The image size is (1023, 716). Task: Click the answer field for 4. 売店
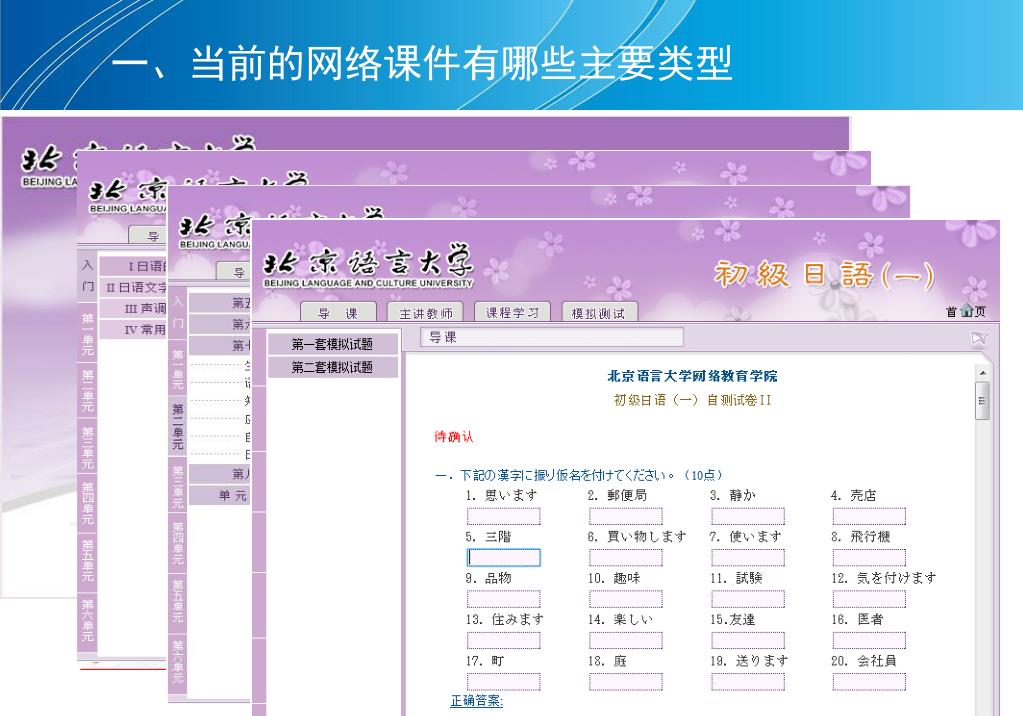(x=869, y=516)
